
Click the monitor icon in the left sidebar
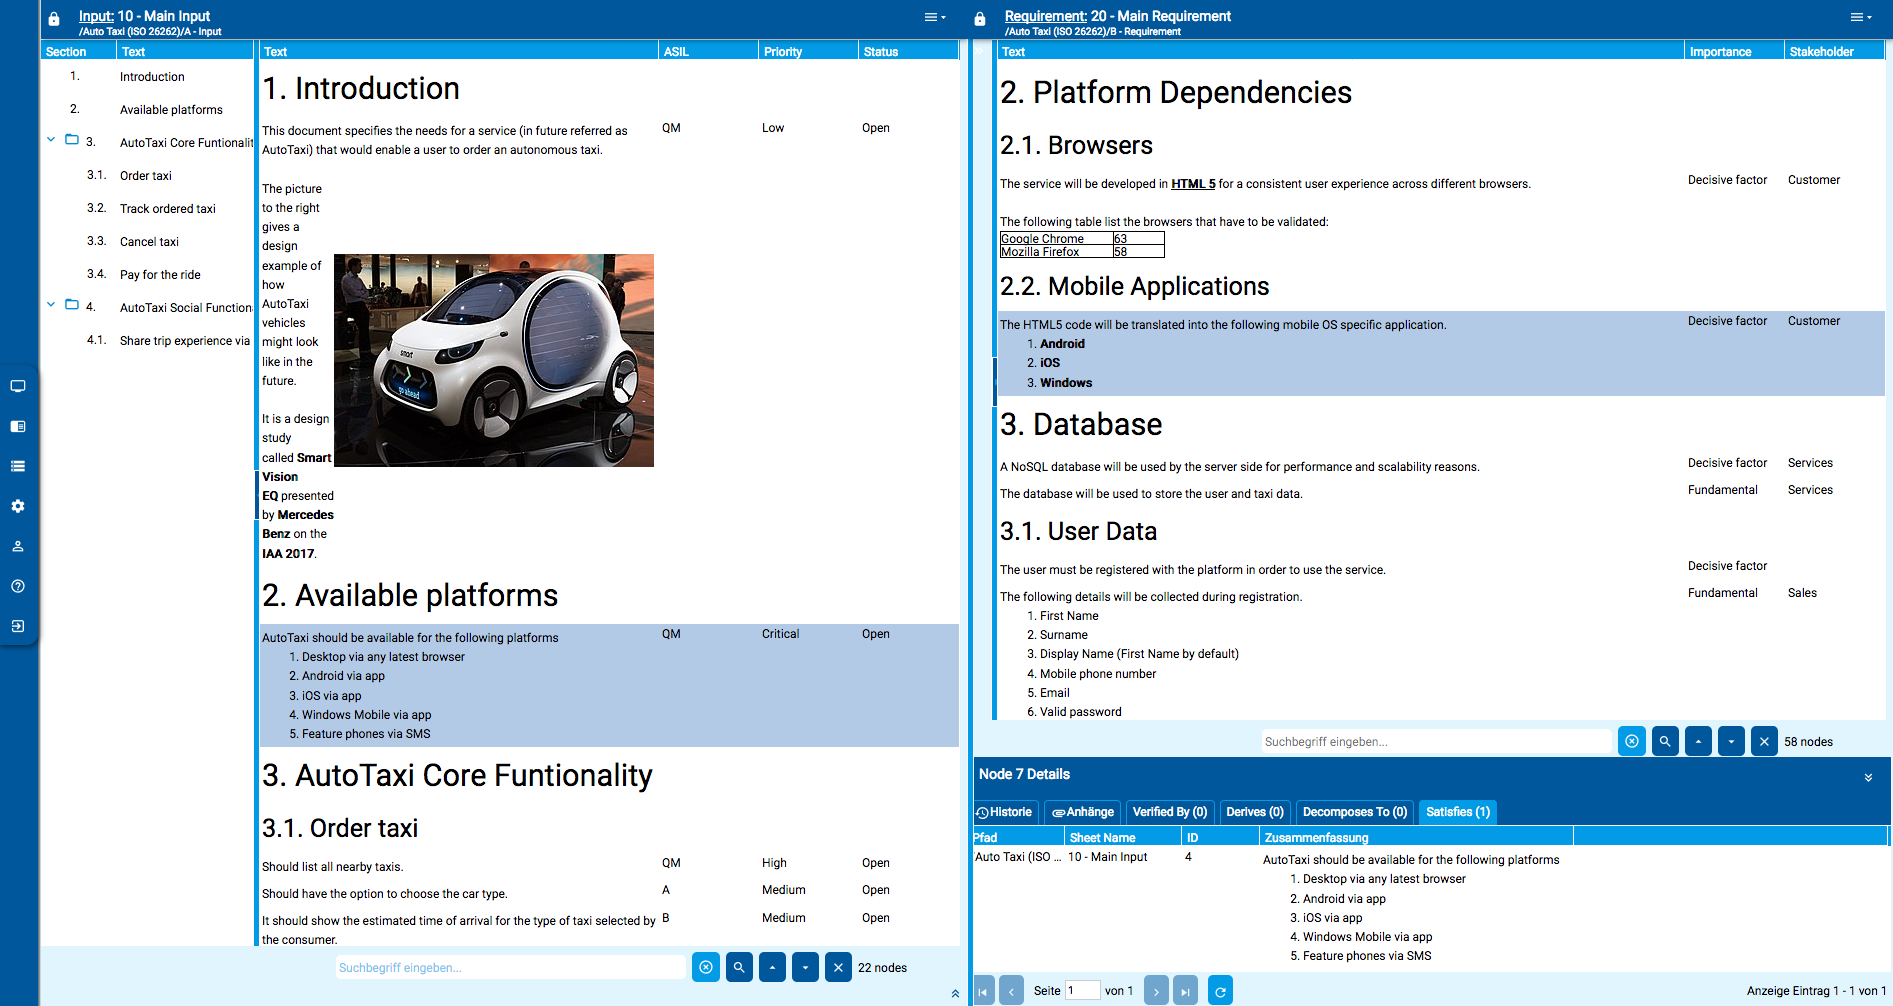point(18,386)
